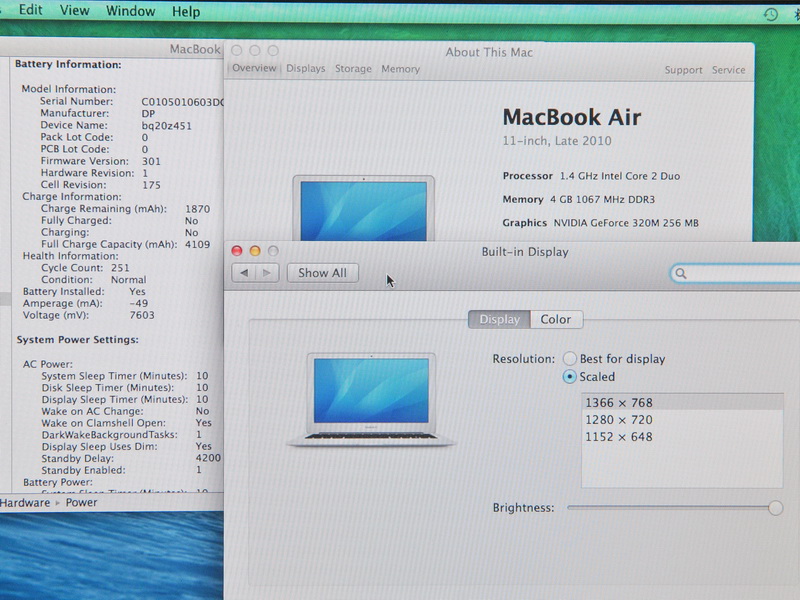Screen dimensions: 800x600
Task: Click the Charge Remaining value 1870
Action: 197,209
